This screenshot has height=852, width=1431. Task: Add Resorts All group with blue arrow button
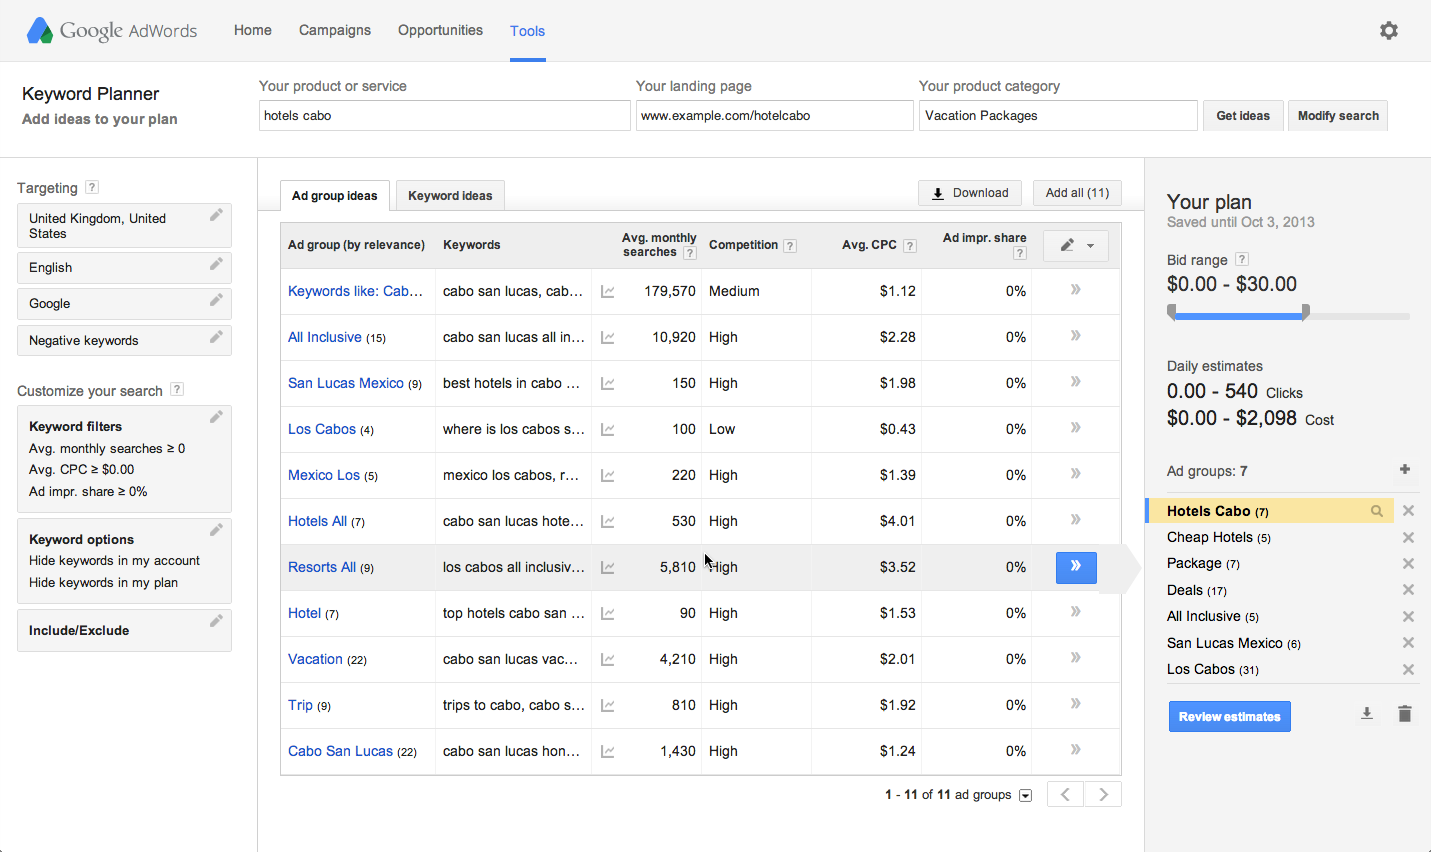tap(1076, 567)
